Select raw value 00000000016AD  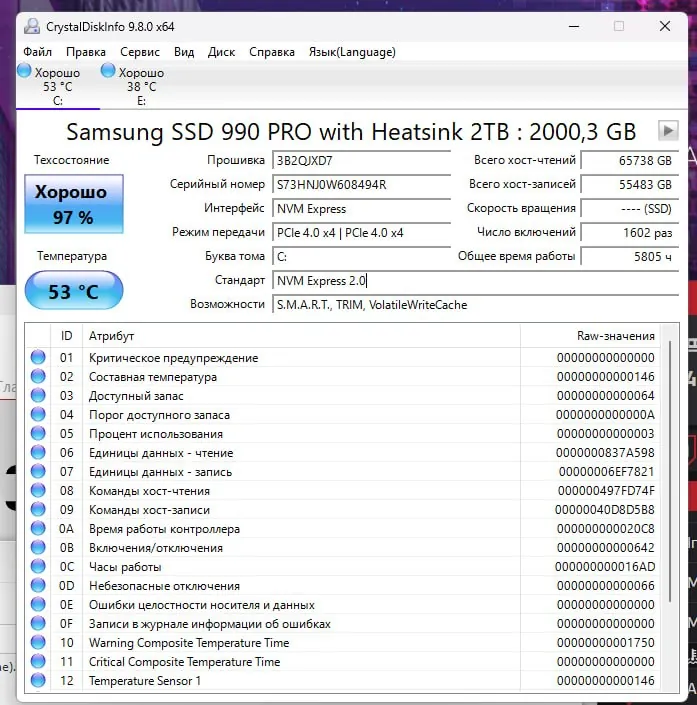605,567
